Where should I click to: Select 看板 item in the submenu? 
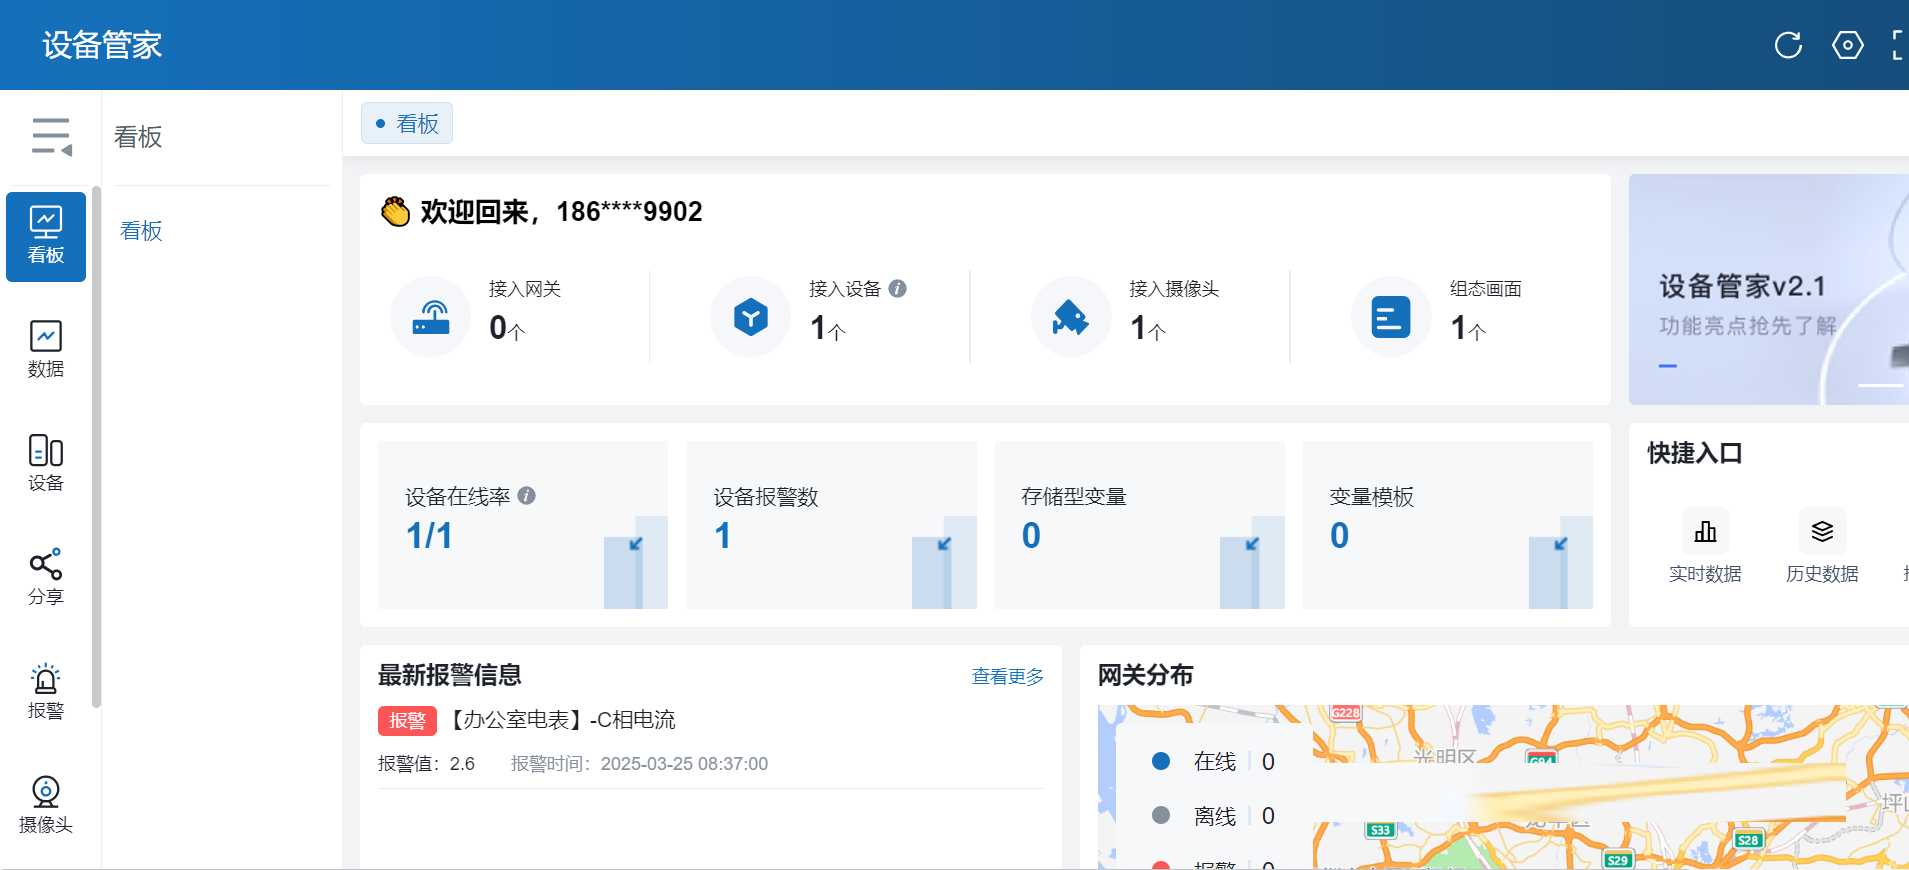(141, 231)
